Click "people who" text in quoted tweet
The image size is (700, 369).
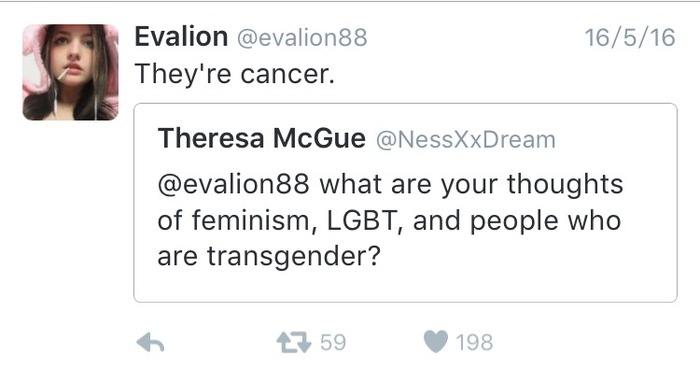tap(546, 222)
